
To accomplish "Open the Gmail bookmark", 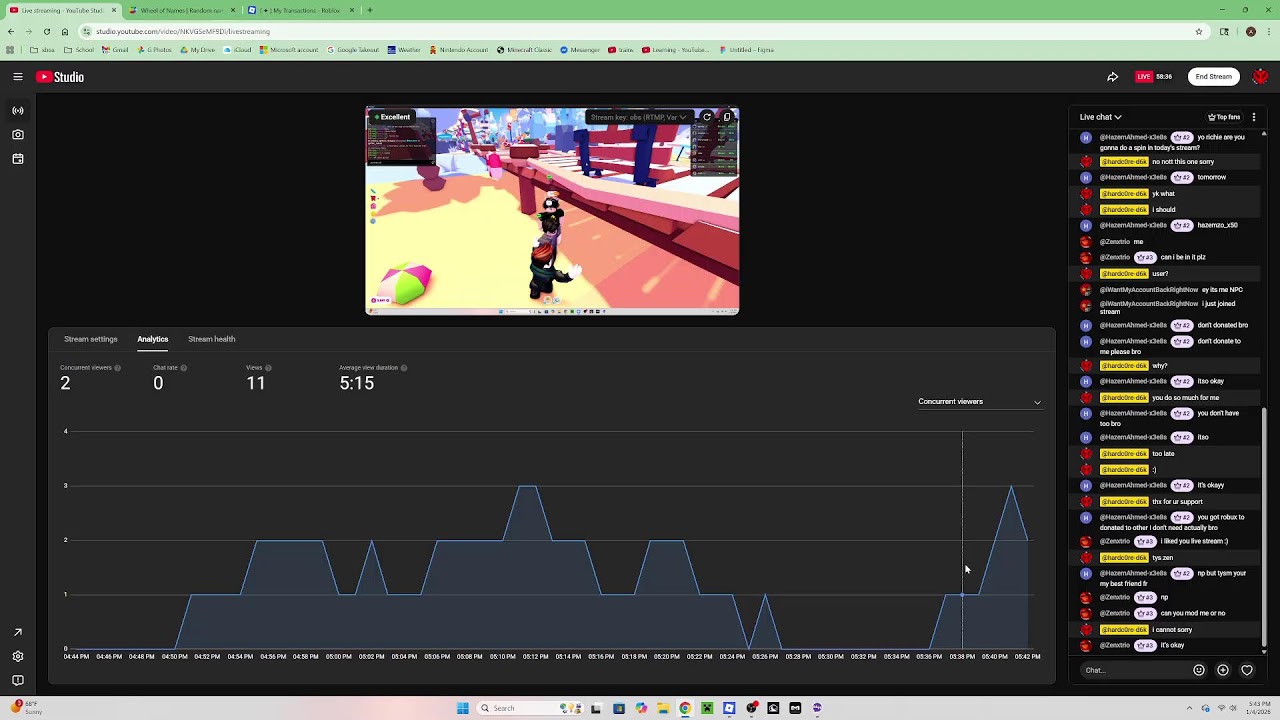I will pos(115,50).
